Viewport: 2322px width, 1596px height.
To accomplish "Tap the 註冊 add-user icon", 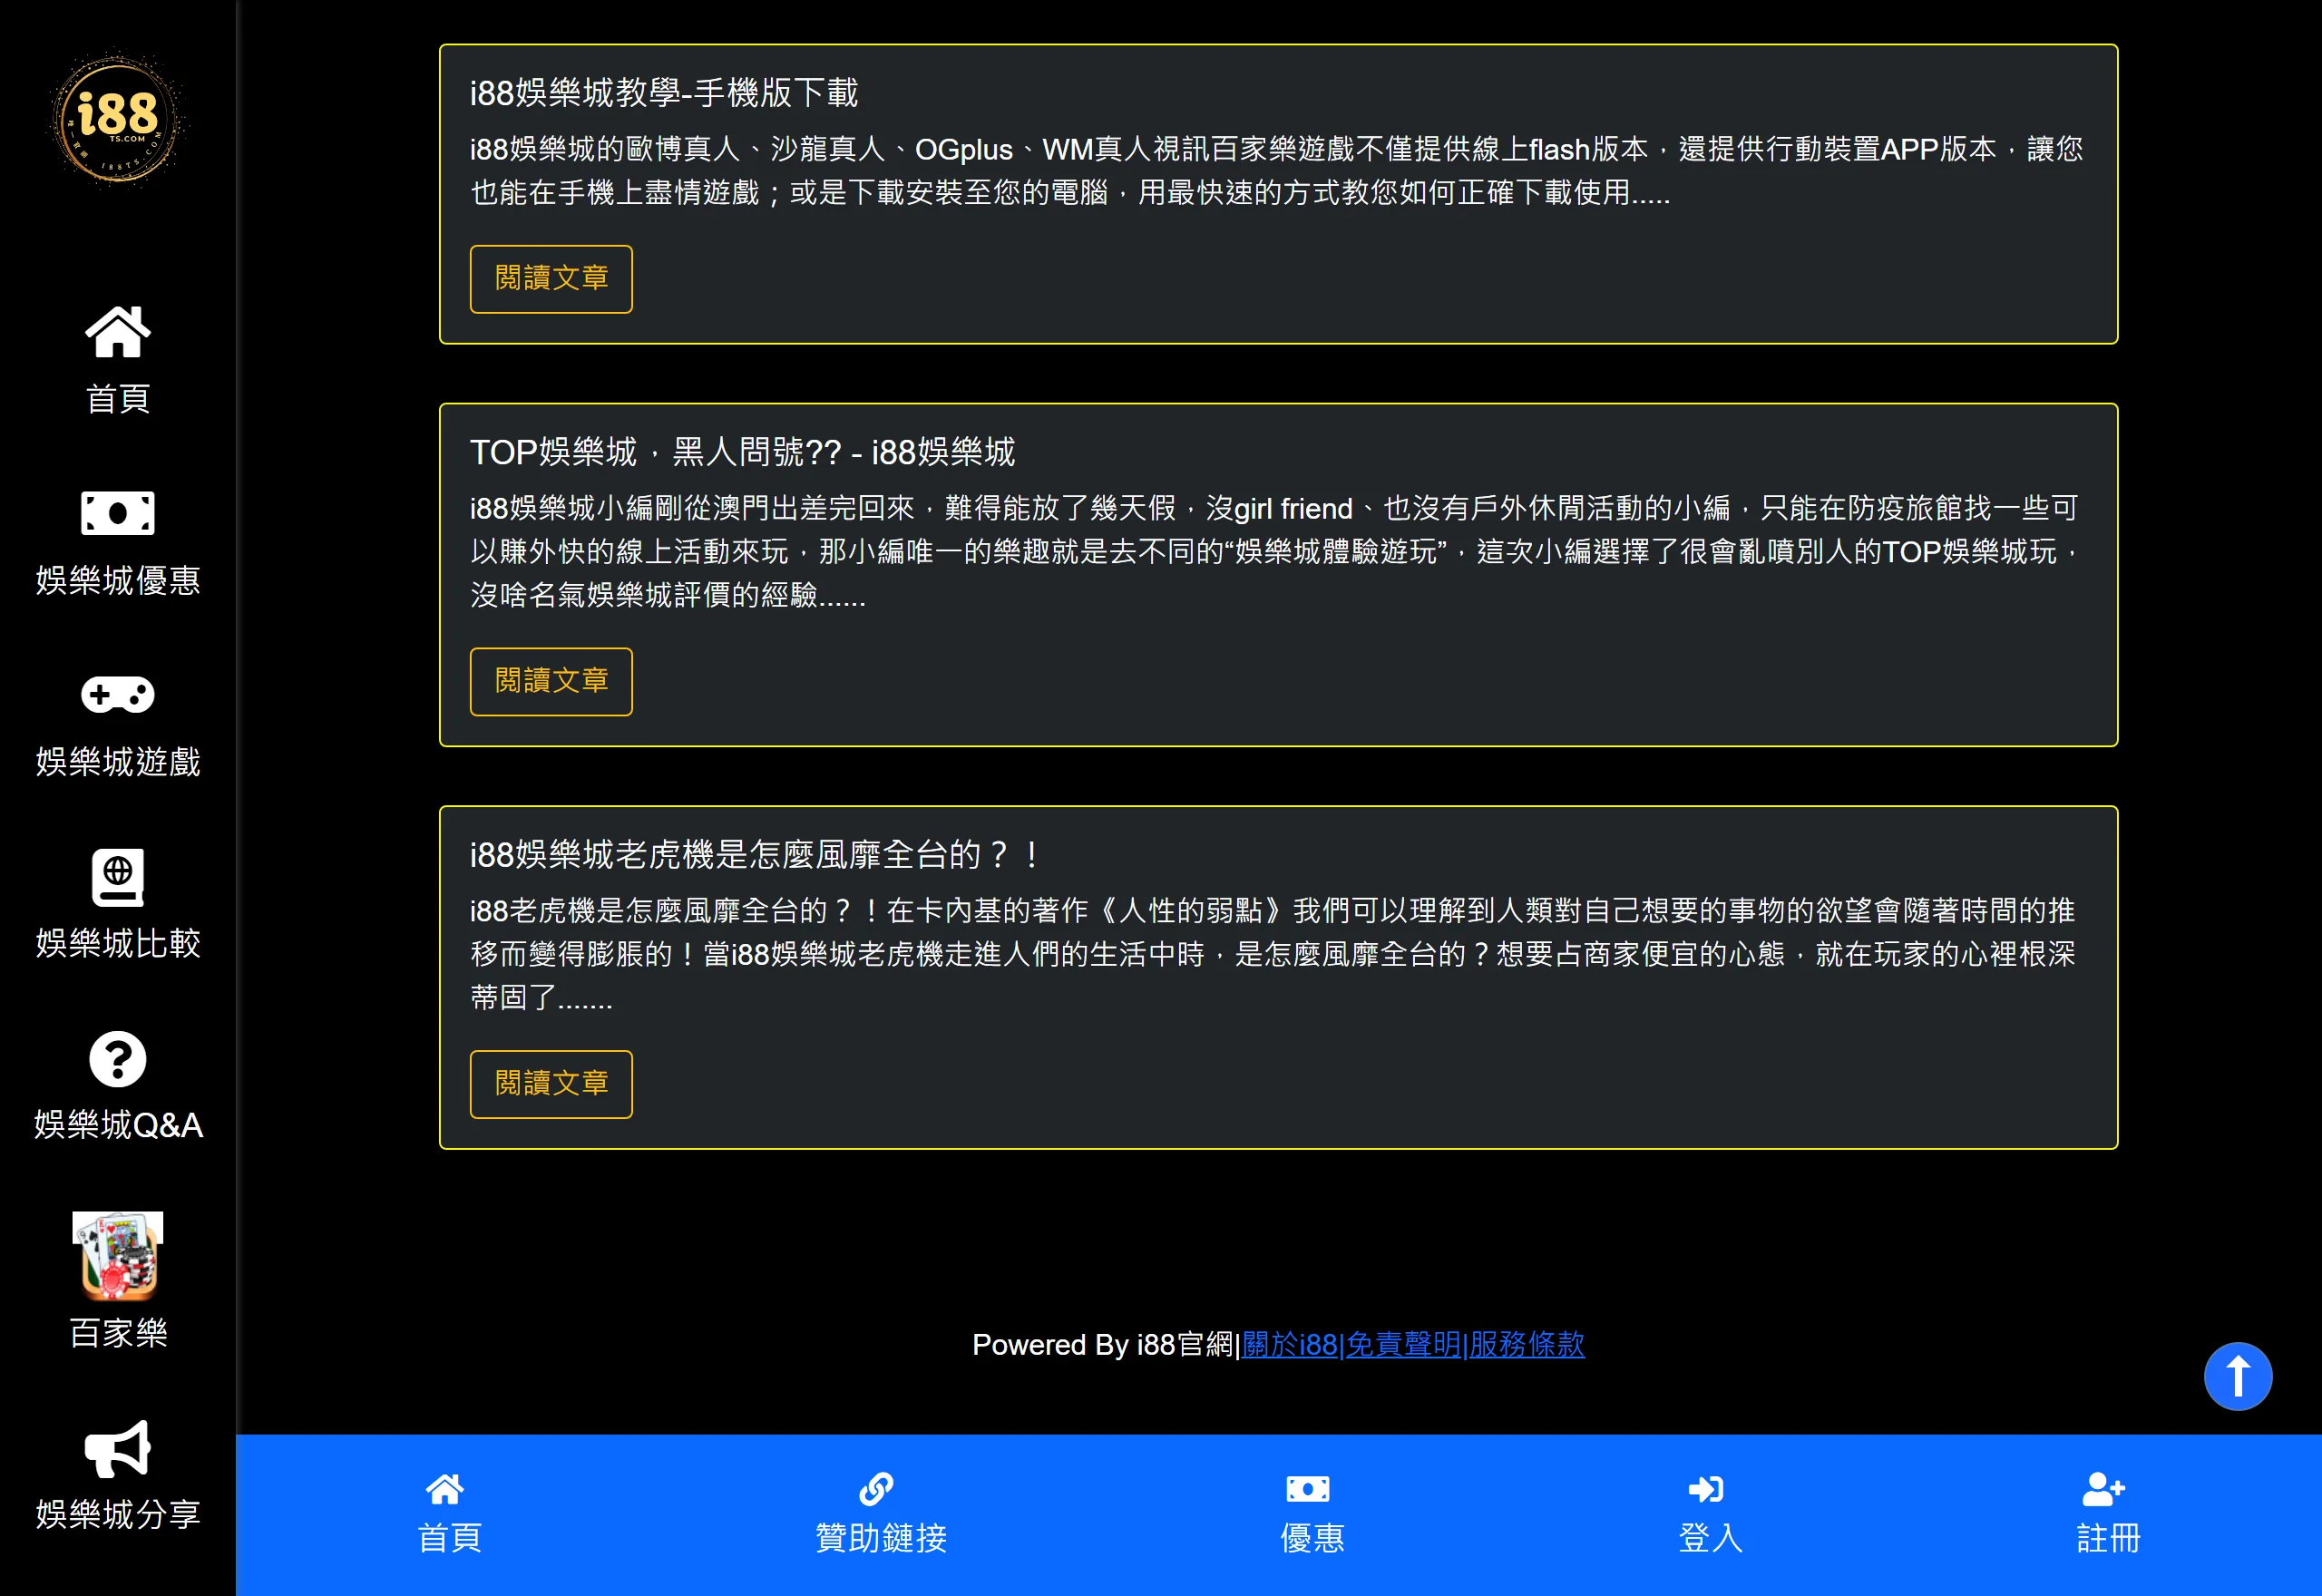I will [2104, 1489].
